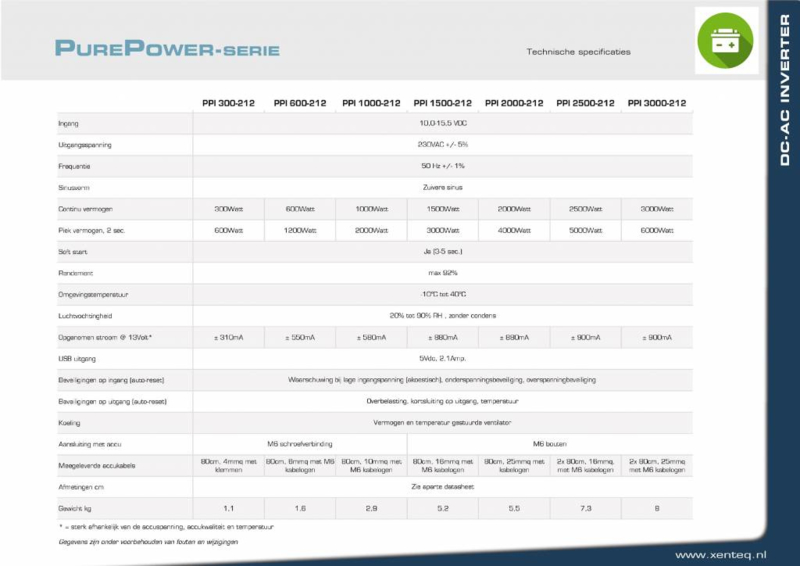Click the 'Frequentie' row label
This screenshot has height=566, width=800.
coord(74,166)
